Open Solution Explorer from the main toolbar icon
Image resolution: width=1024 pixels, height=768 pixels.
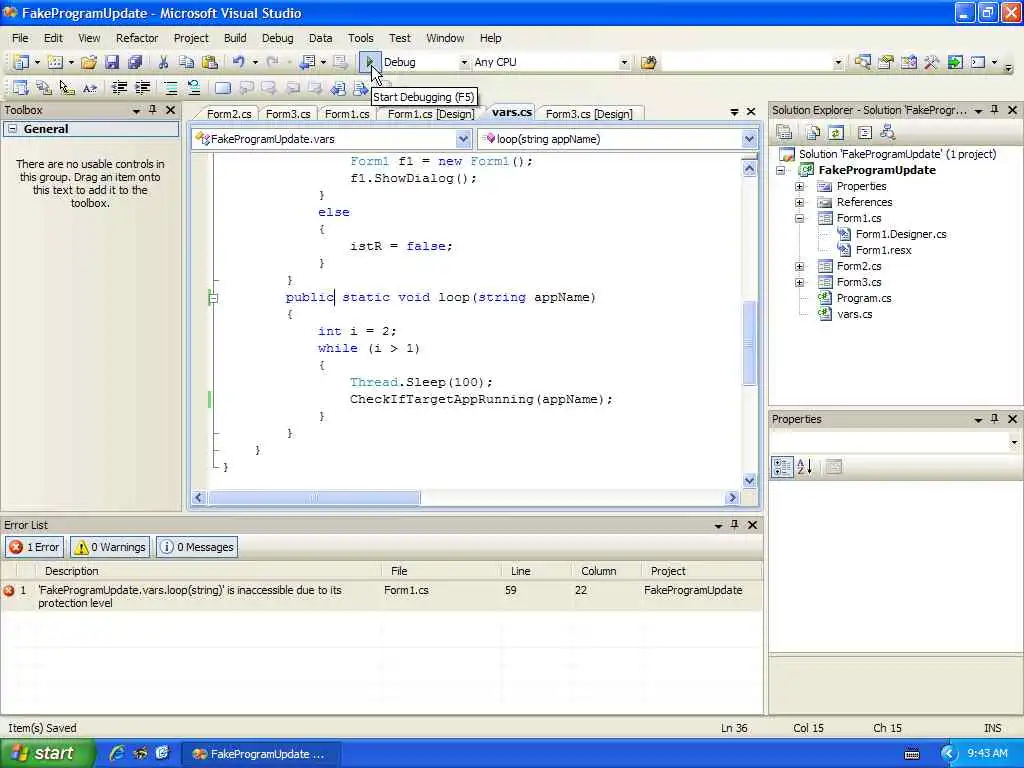(862, 62)
